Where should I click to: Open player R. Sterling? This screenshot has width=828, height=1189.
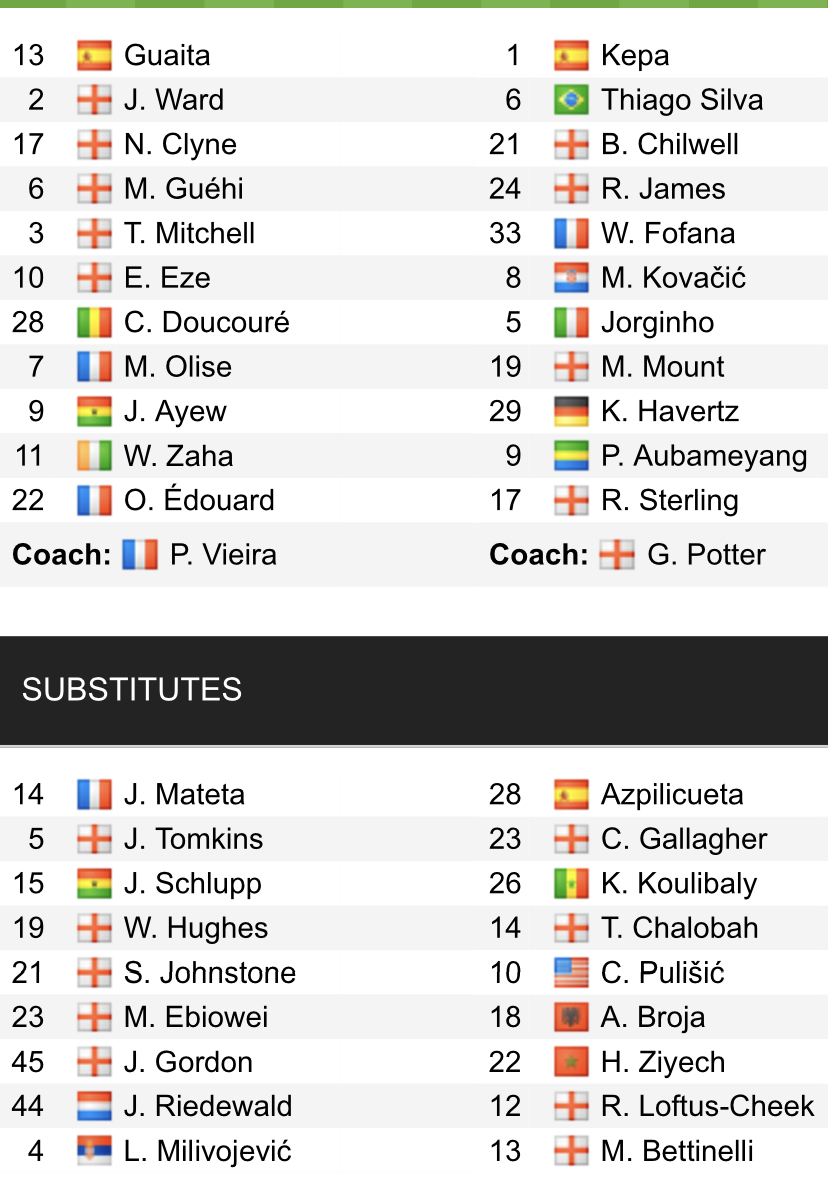[x=669, y=500]
